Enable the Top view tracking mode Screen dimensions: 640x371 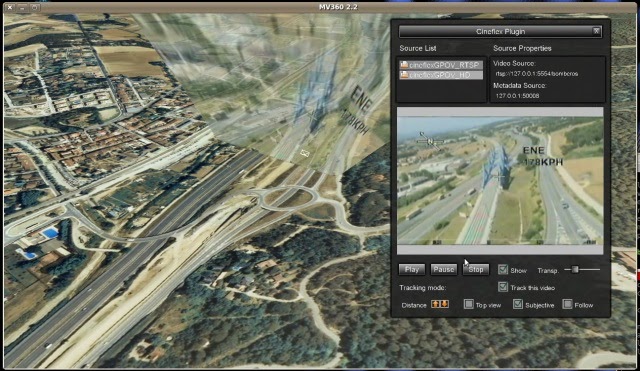click(x=469, y=304)
